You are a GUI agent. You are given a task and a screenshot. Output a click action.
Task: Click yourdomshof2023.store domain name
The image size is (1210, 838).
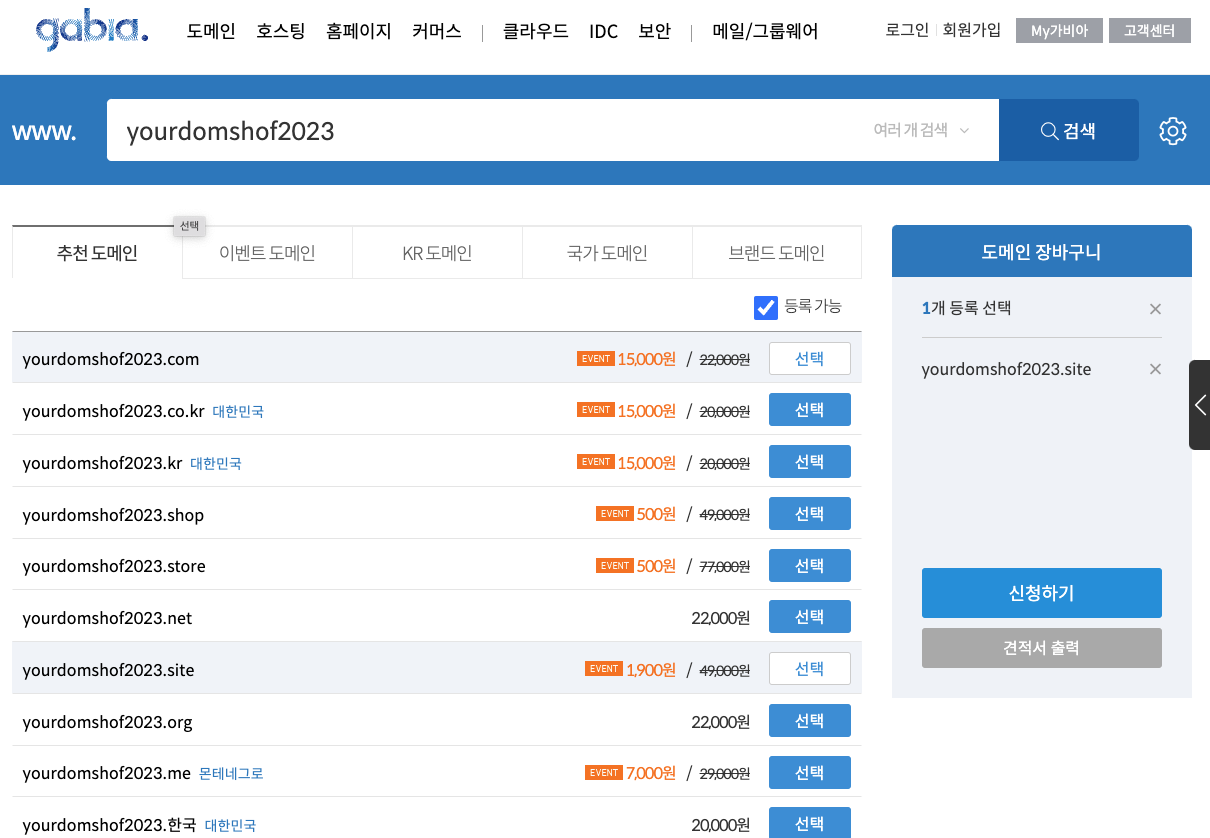tap(114, 566)
